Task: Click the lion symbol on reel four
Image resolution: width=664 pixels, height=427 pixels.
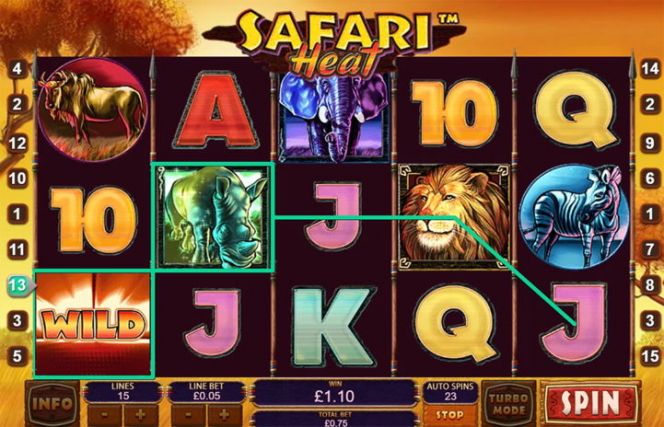Action: click(454, 216)
